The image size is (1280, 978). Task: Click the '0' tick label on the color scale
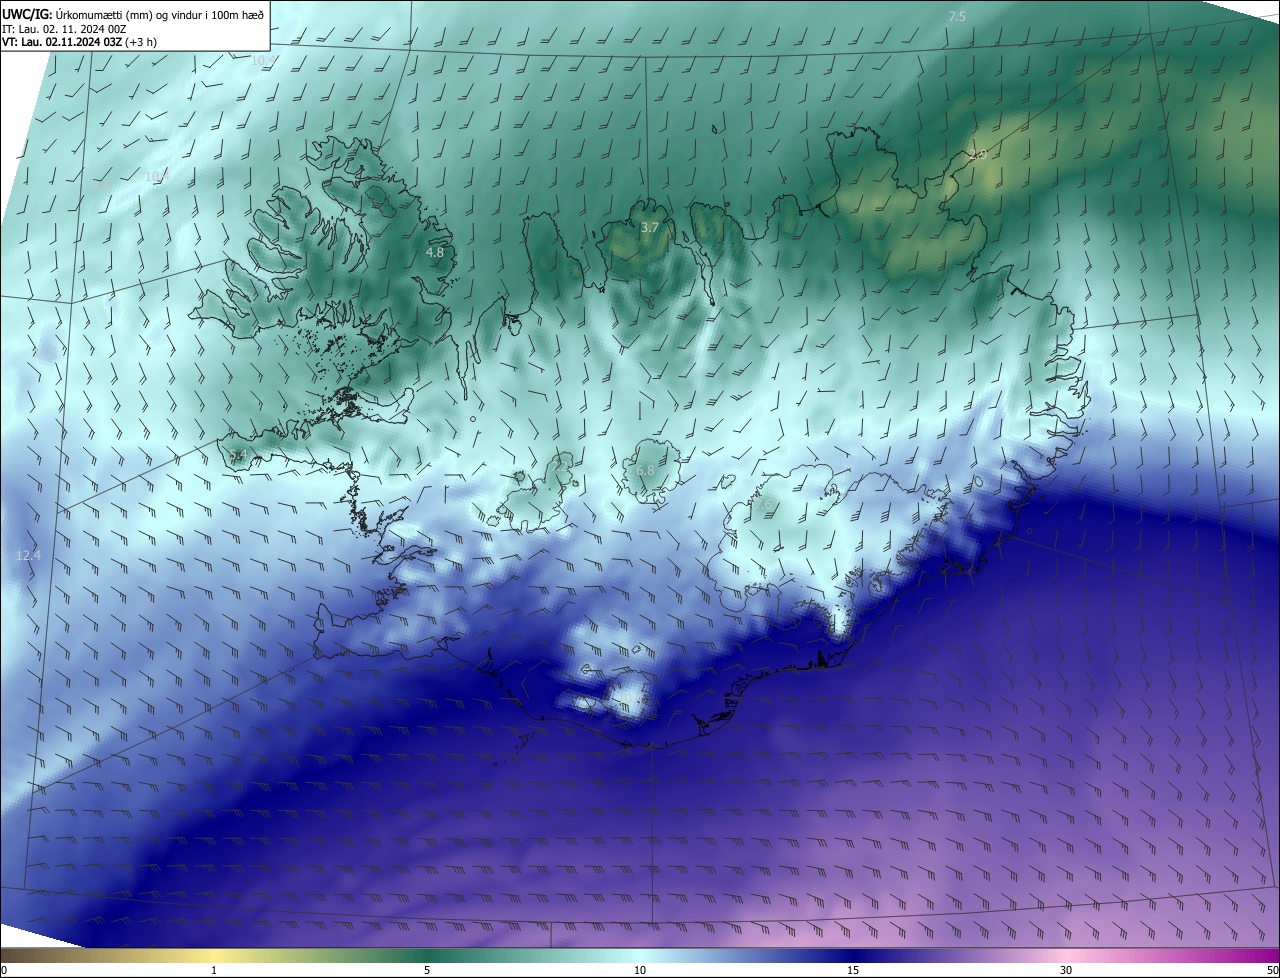(4, 970)
